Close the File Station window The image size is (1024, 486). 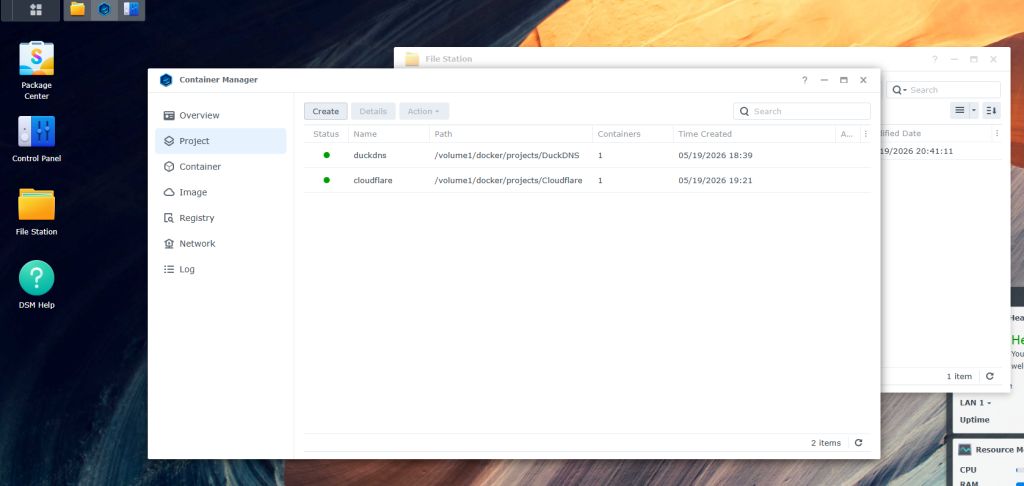(x=993, y=59)
